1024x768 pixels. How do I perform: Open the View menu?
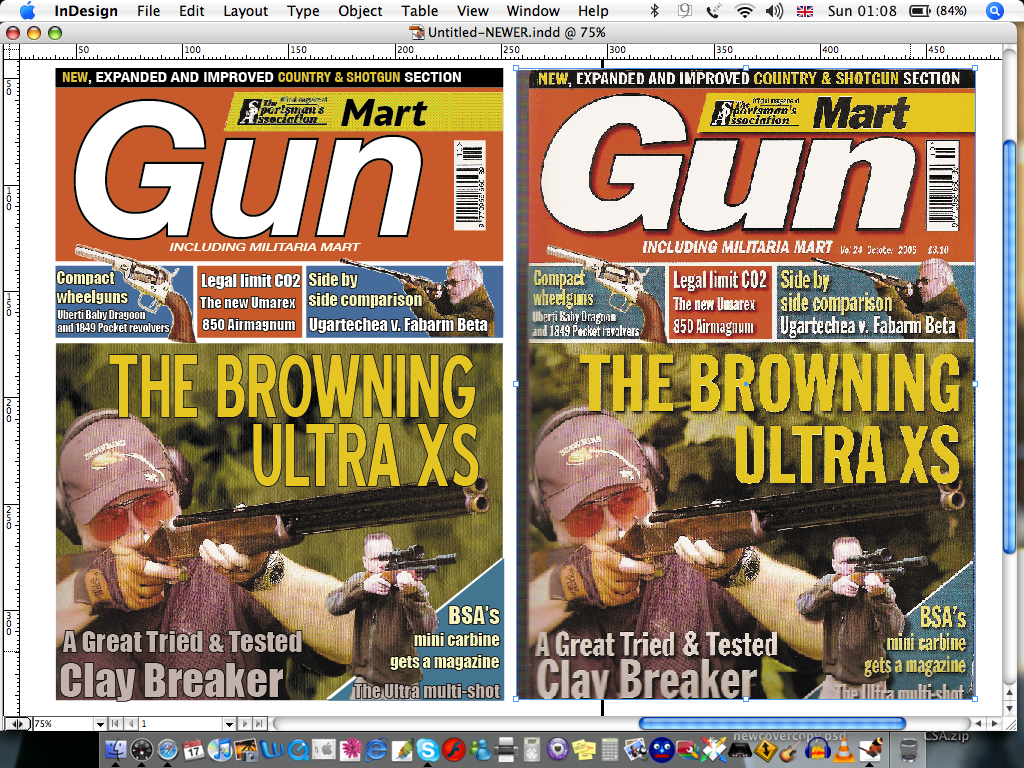pyautogui.click(x=472, y=10)
